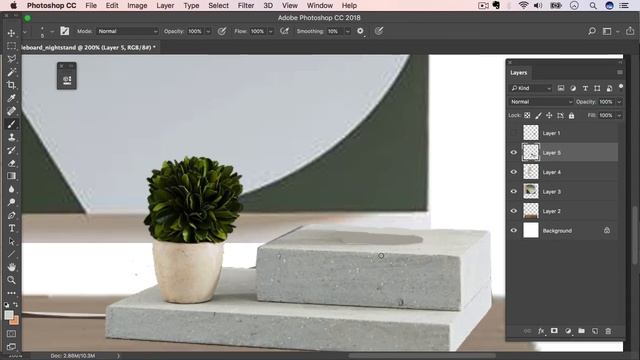Hide Layer 3 eye icon

click(514, 191)
